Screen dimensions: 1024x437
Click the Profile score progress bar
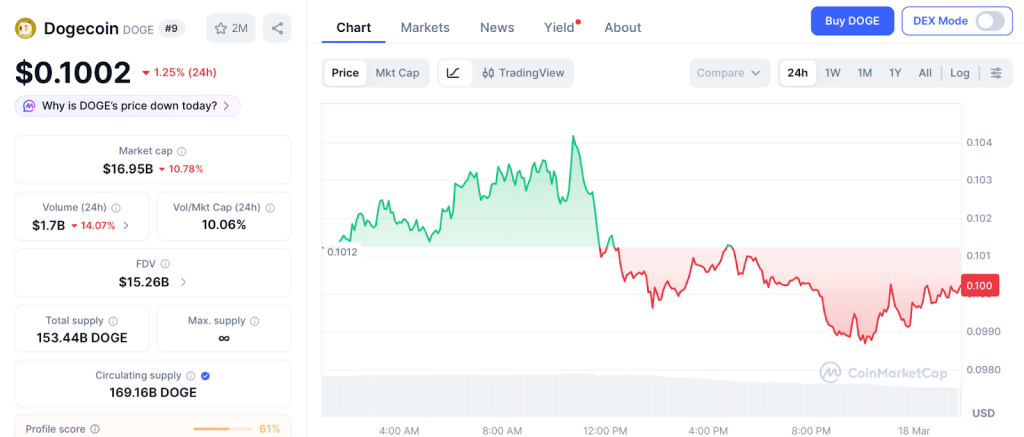223,429
